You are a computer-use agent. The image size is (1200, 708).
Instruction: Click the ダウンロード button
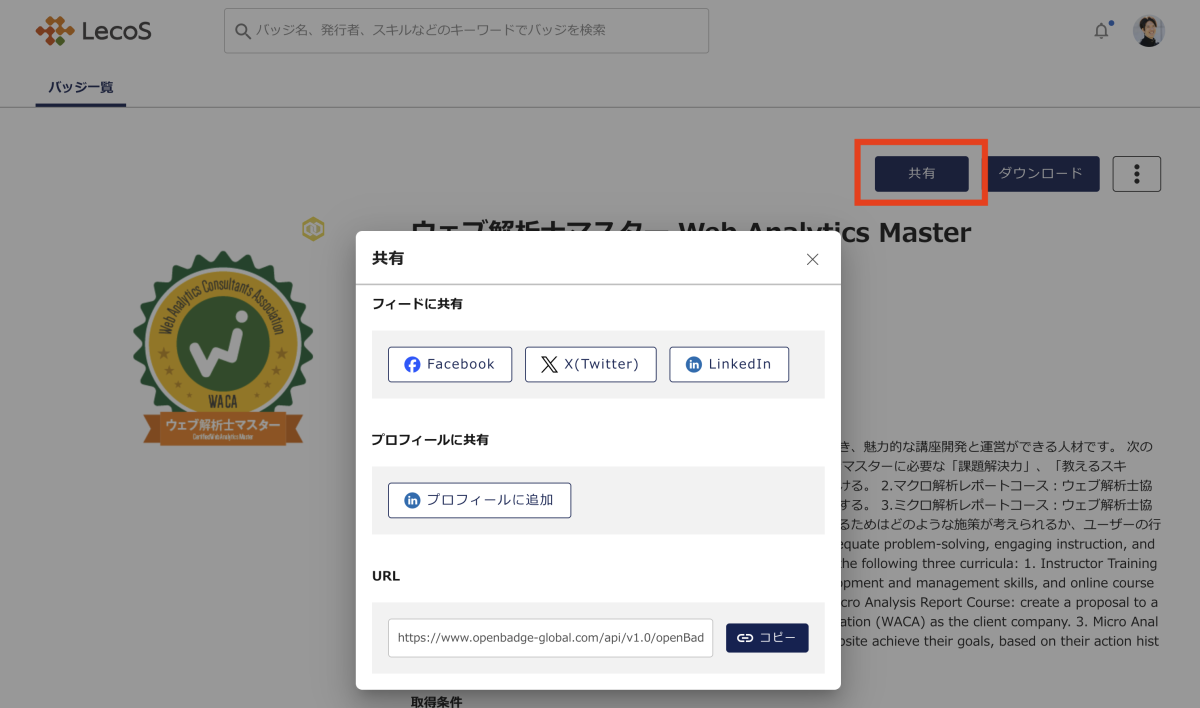tap(1041, 174)
